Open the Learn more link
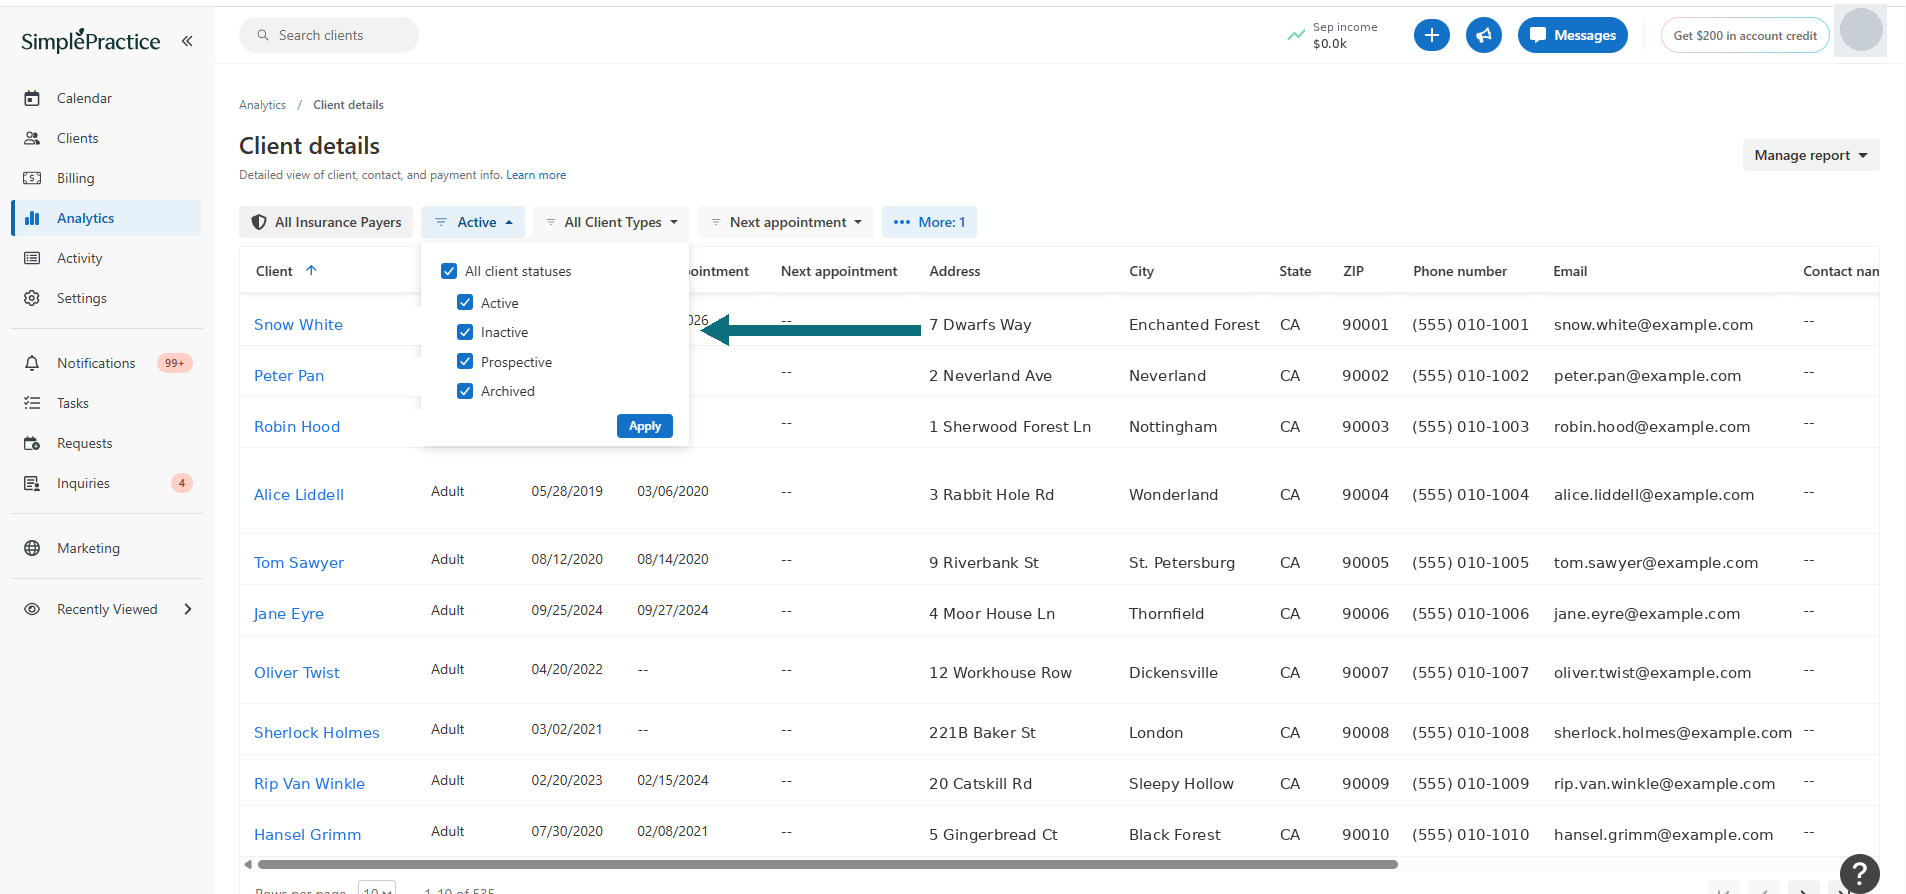 coord(536,175)
